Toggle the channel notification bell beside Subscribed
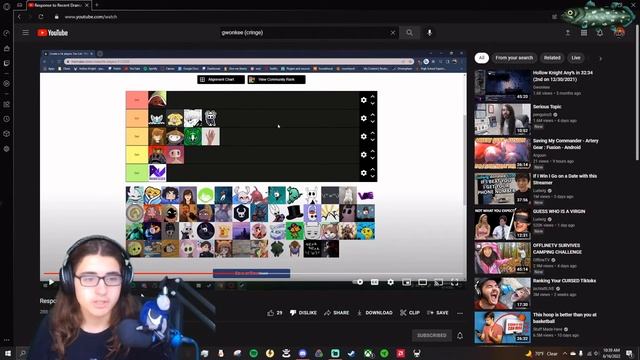Screen dimensions: 640x360 pos(460,336)
